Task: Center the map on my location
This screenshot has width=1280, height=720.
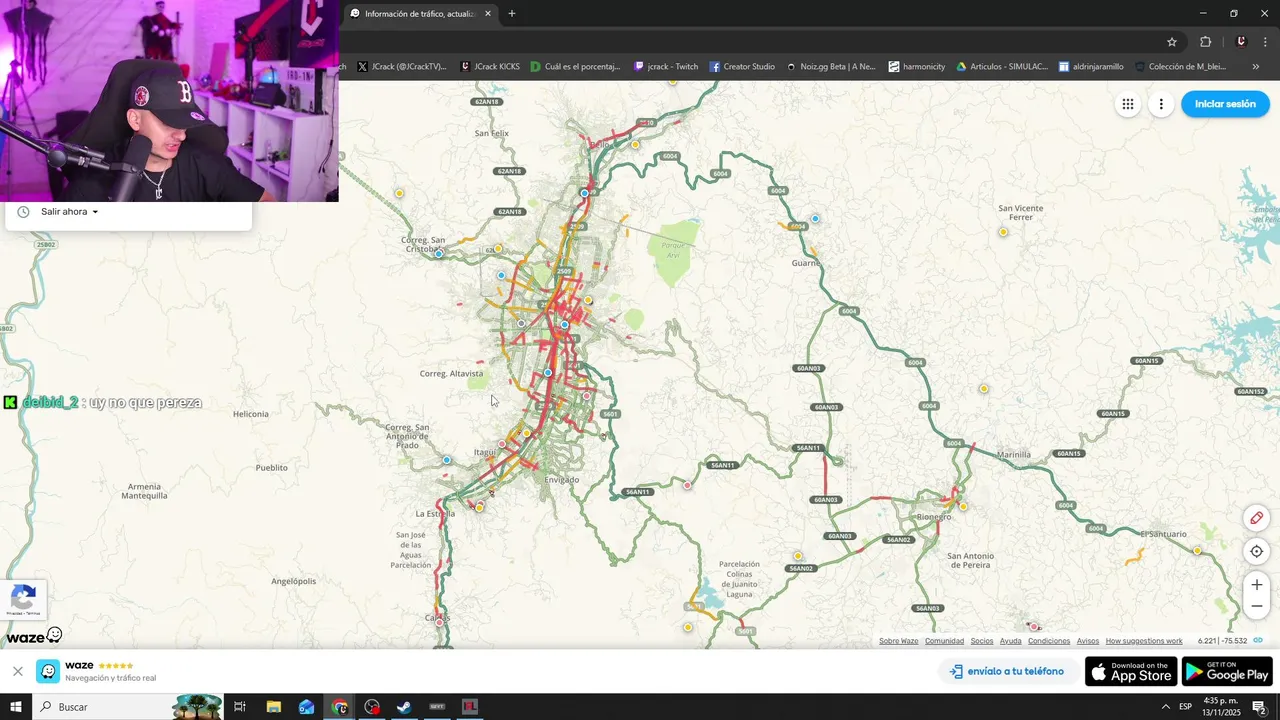Action: click(1257, 551)
